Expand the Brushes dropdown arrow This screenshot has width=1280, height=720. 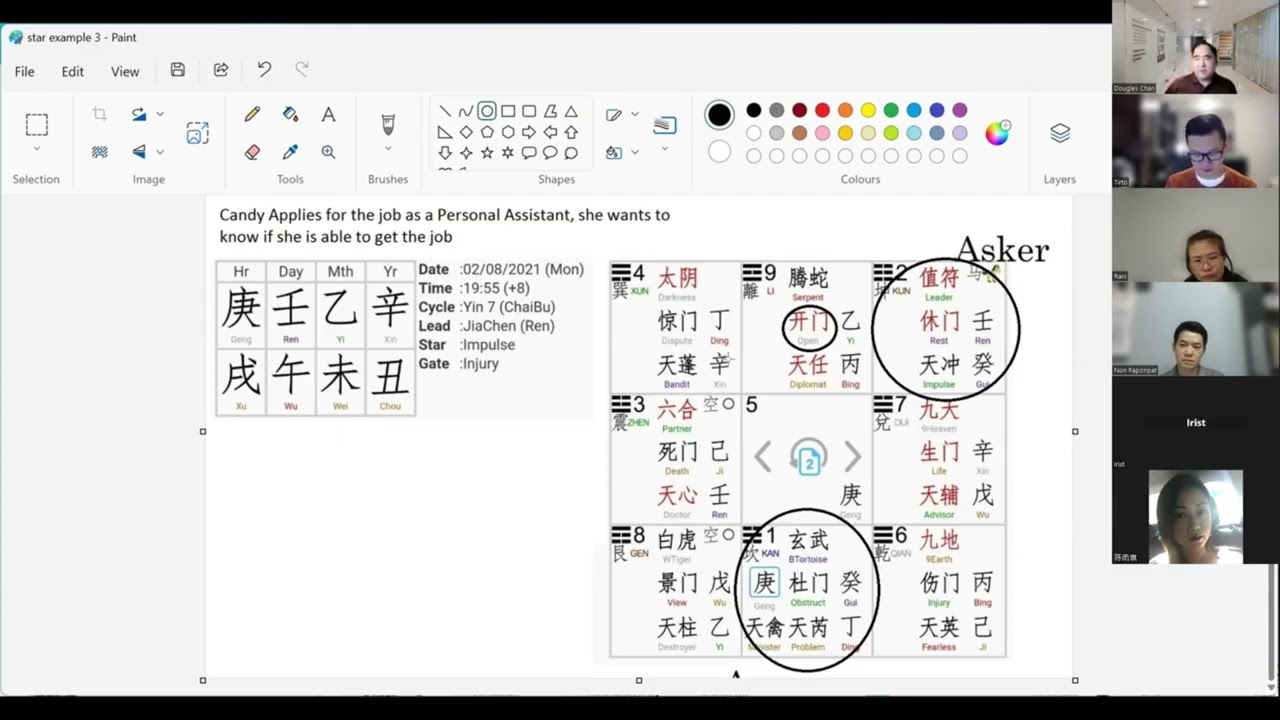click(x=388, y=150)
